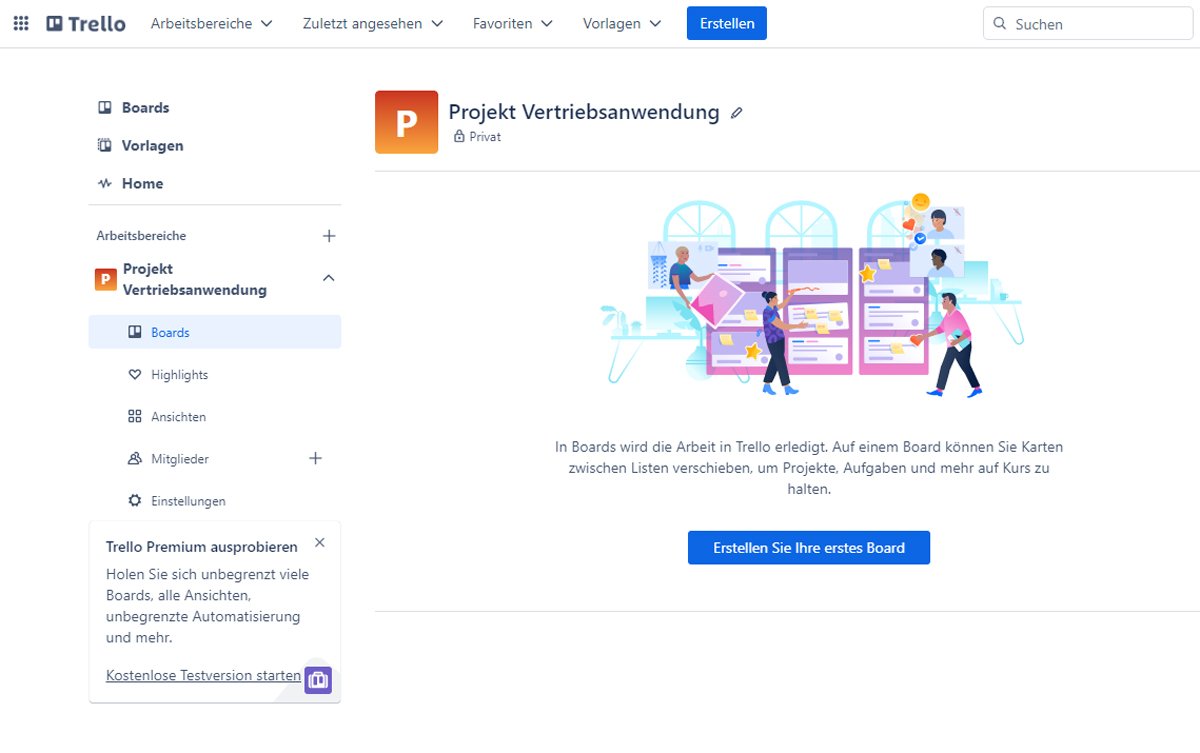The width and height of the screenshot is (1200, 753).
Task: Click the Trello Premium badge icon
Action: (x=317, y=679)
